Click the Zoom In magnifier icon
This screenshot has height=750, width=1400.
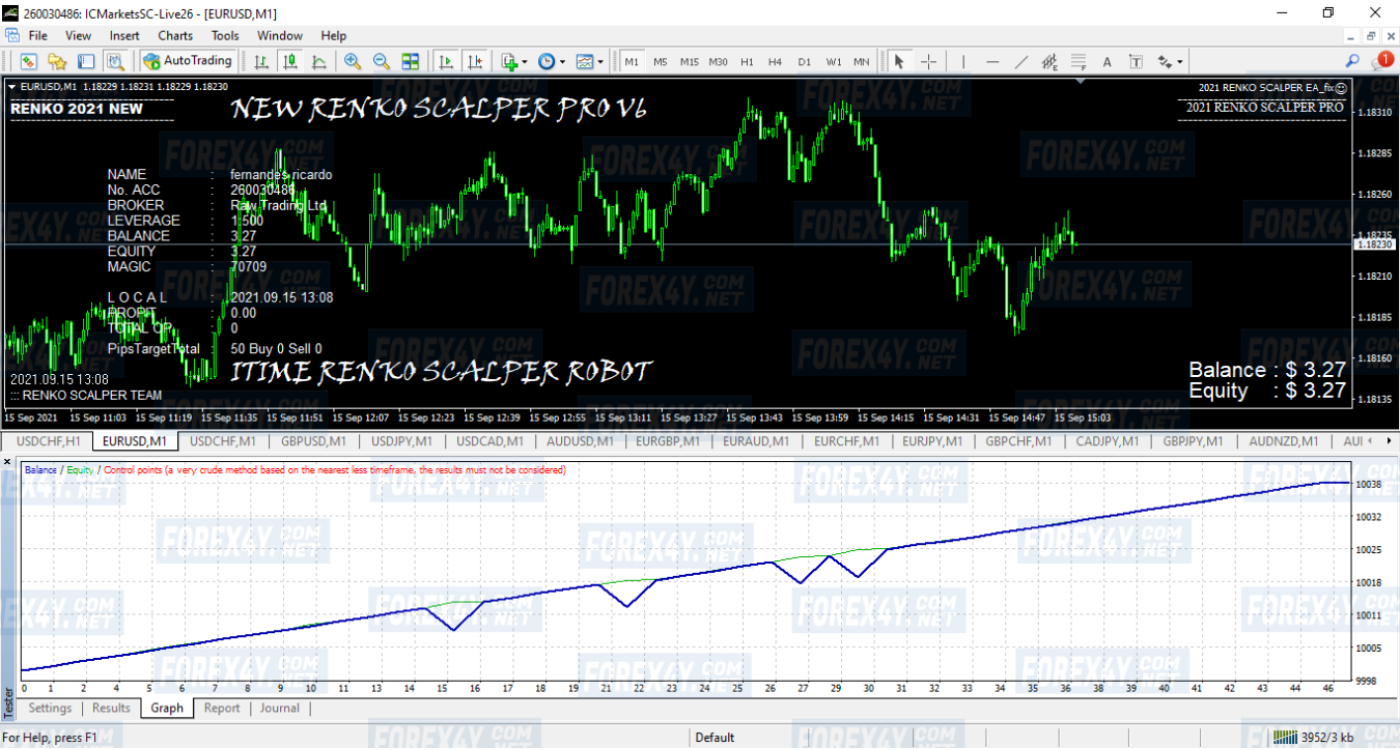[x=352, y=61]
